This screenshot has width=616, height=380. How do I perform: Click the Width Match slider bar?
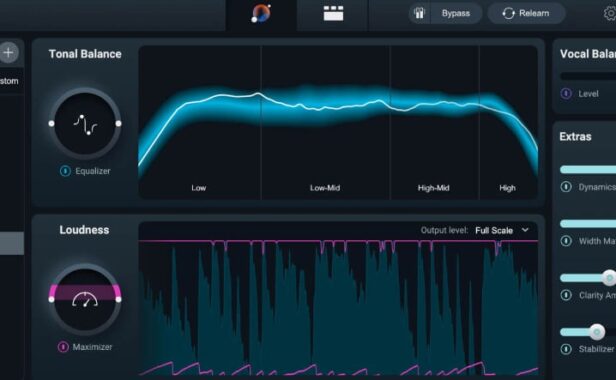tap(588, 224)
